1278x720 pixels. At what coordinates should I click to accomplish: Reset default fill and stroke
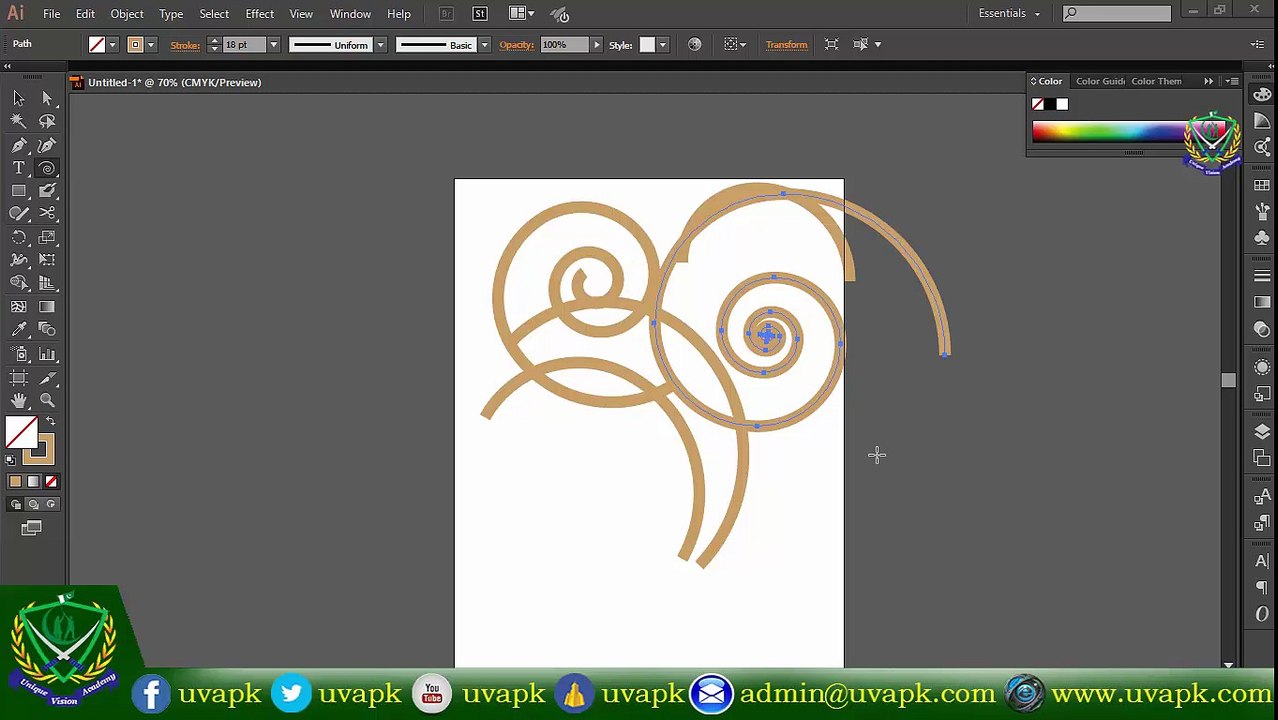(11, 460)
